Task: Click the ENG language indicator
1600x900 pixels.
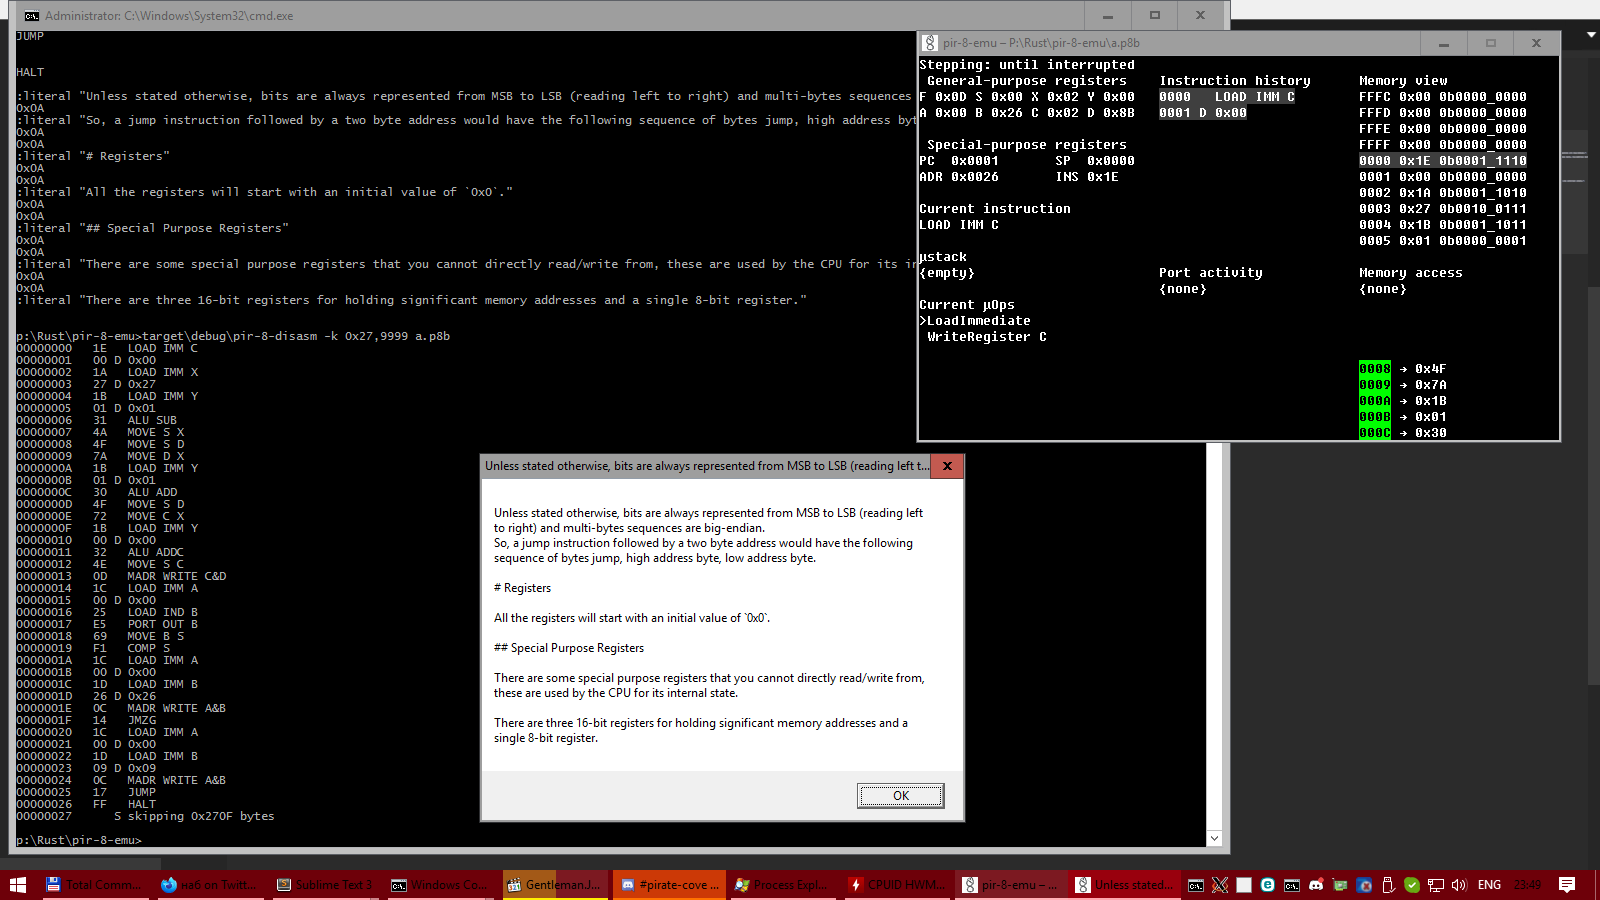Action: click(x=1489, y=885)
